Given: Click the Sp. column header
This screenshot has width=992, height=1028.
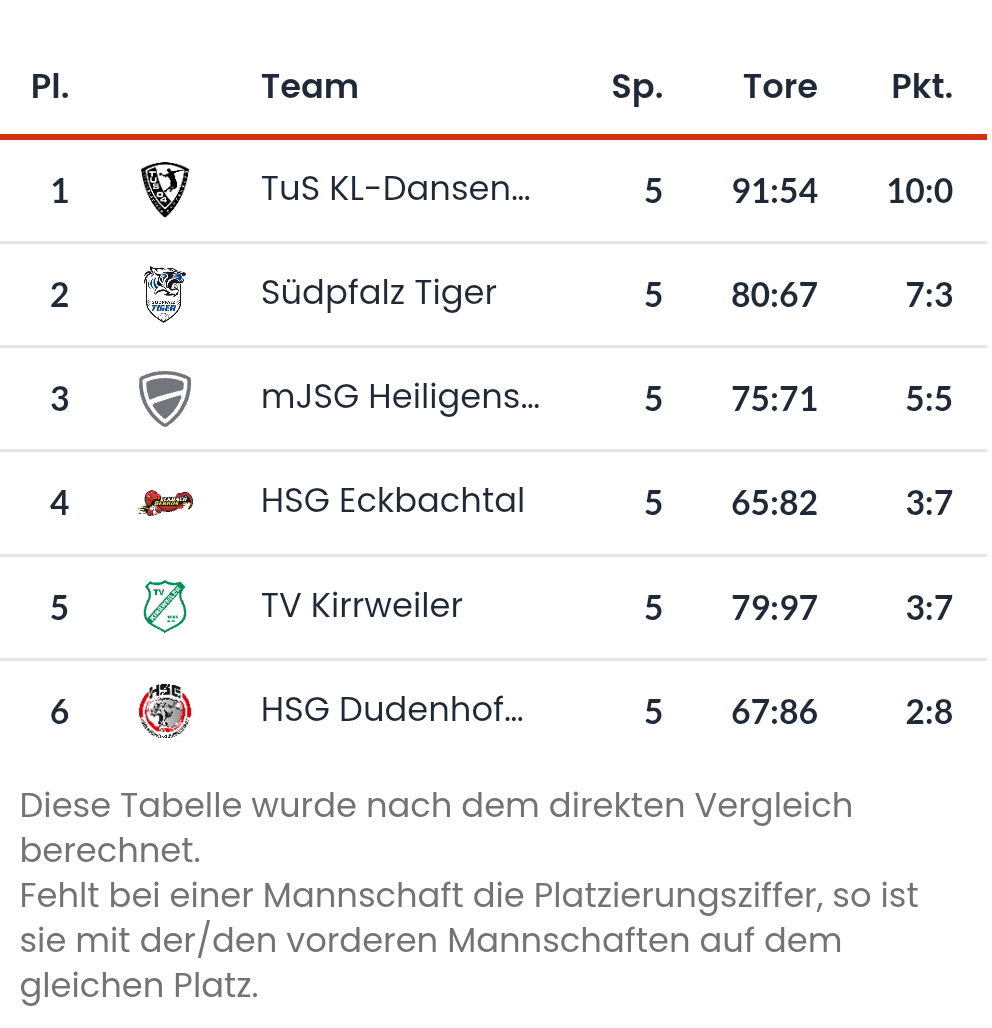Looking at the screenshot, I should click(637, 88).
